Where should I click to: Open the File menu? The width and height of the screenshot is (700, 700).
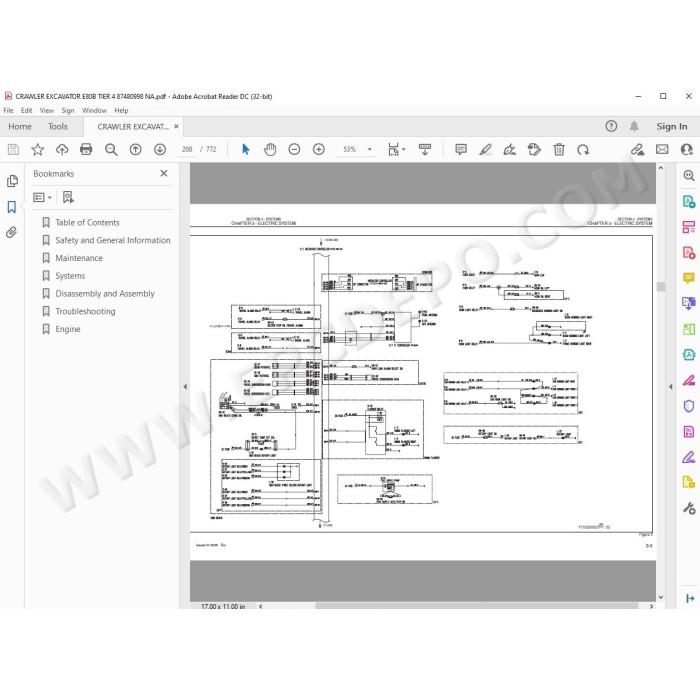coord(8,110)
